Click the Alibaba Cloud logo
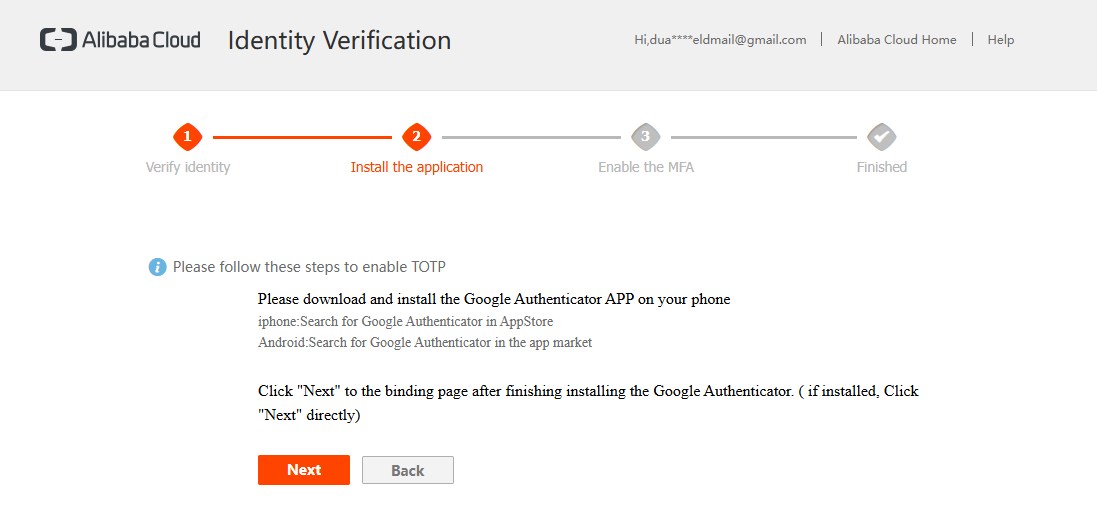The height and width of the screenshot is (510, 1097). [x=120, y=40]
